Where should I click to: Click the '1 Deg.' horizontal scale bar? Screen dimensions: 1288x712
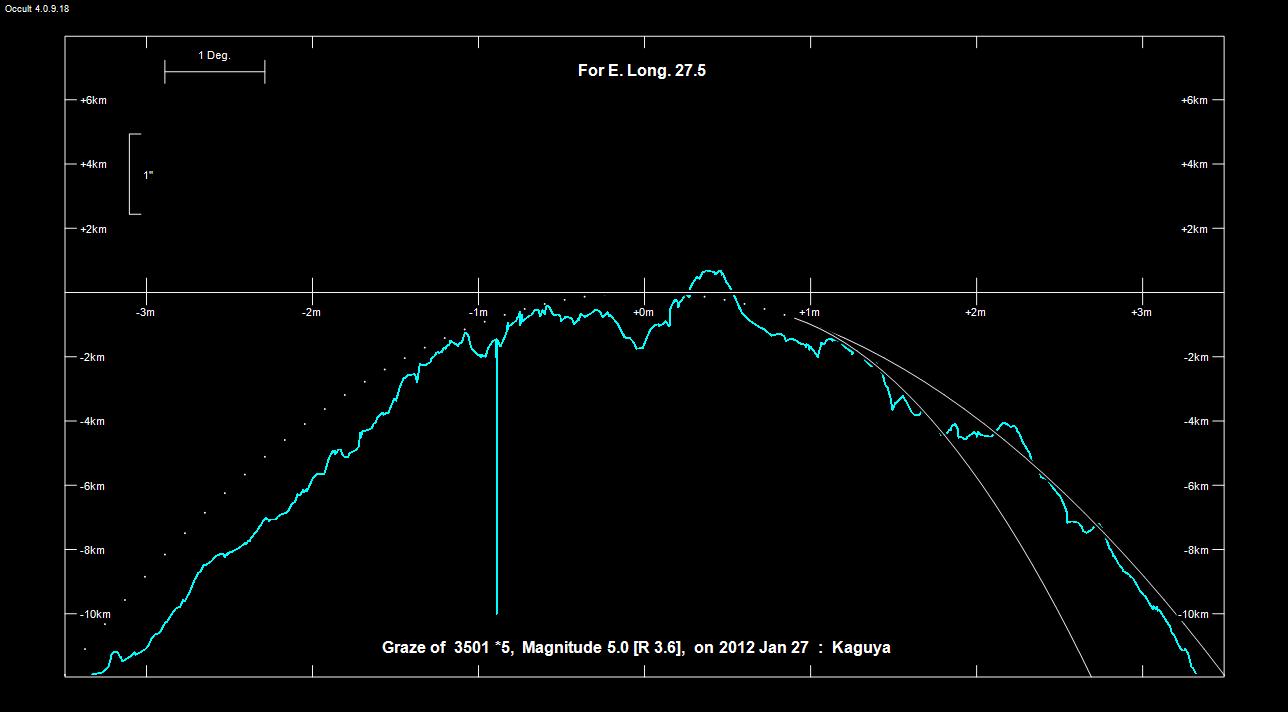[214, 72]
